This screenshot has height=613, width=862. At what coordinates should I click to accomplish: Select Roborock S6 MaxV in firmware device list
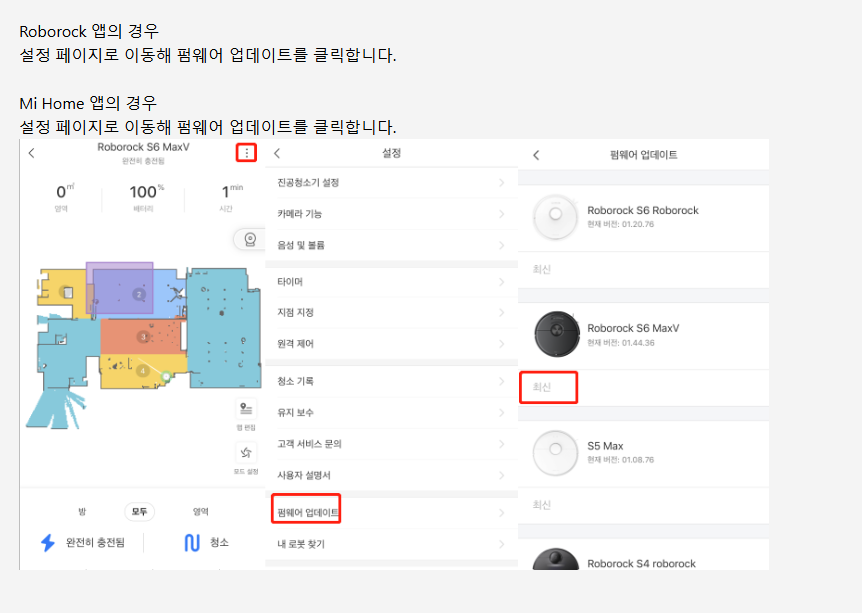coord(633,328)
